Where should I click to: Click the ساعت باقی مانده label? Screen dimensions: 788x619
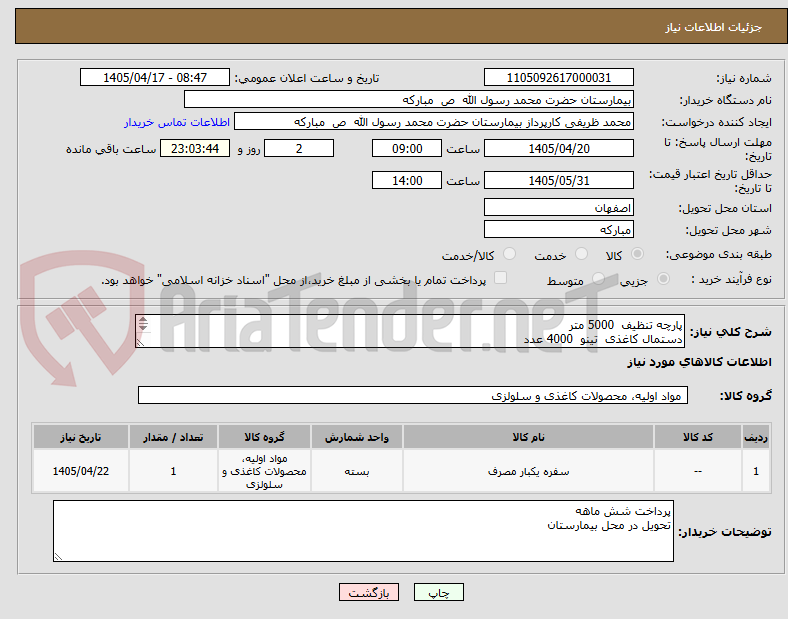[x=111, y=149]
